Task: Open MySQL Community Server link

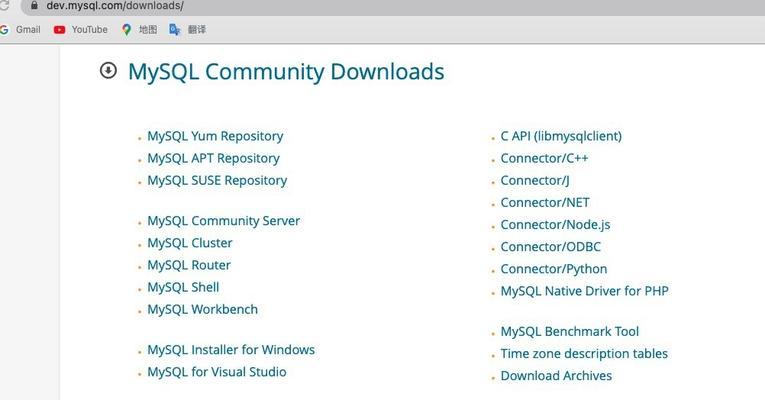Action: click(223, 220)
